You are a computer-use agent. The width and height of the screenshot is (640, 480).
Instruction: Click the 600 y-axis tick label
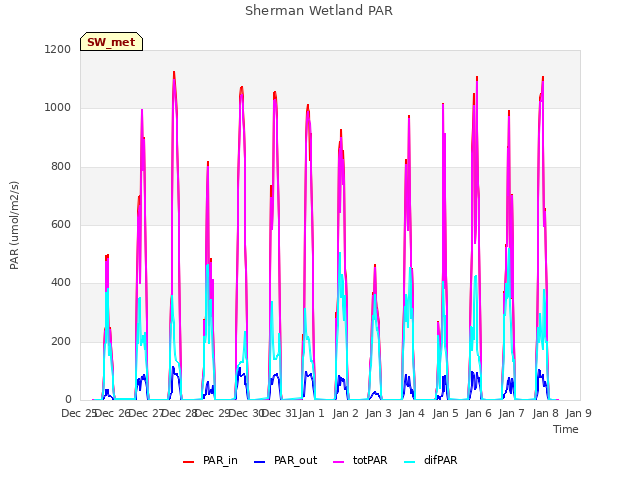61,224
